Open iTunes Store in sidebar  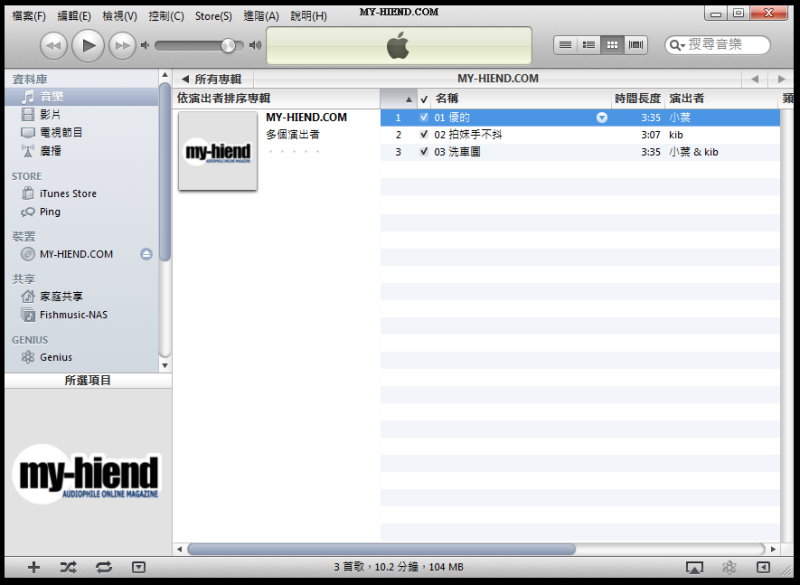pyautogui.click(x=67, y=194)
